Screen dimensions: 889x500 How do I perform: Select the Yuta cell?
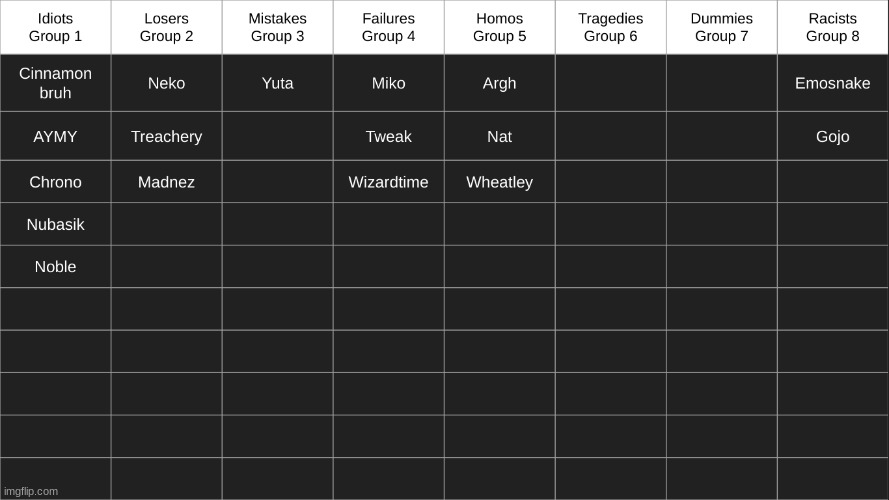[x=278, y=83]
